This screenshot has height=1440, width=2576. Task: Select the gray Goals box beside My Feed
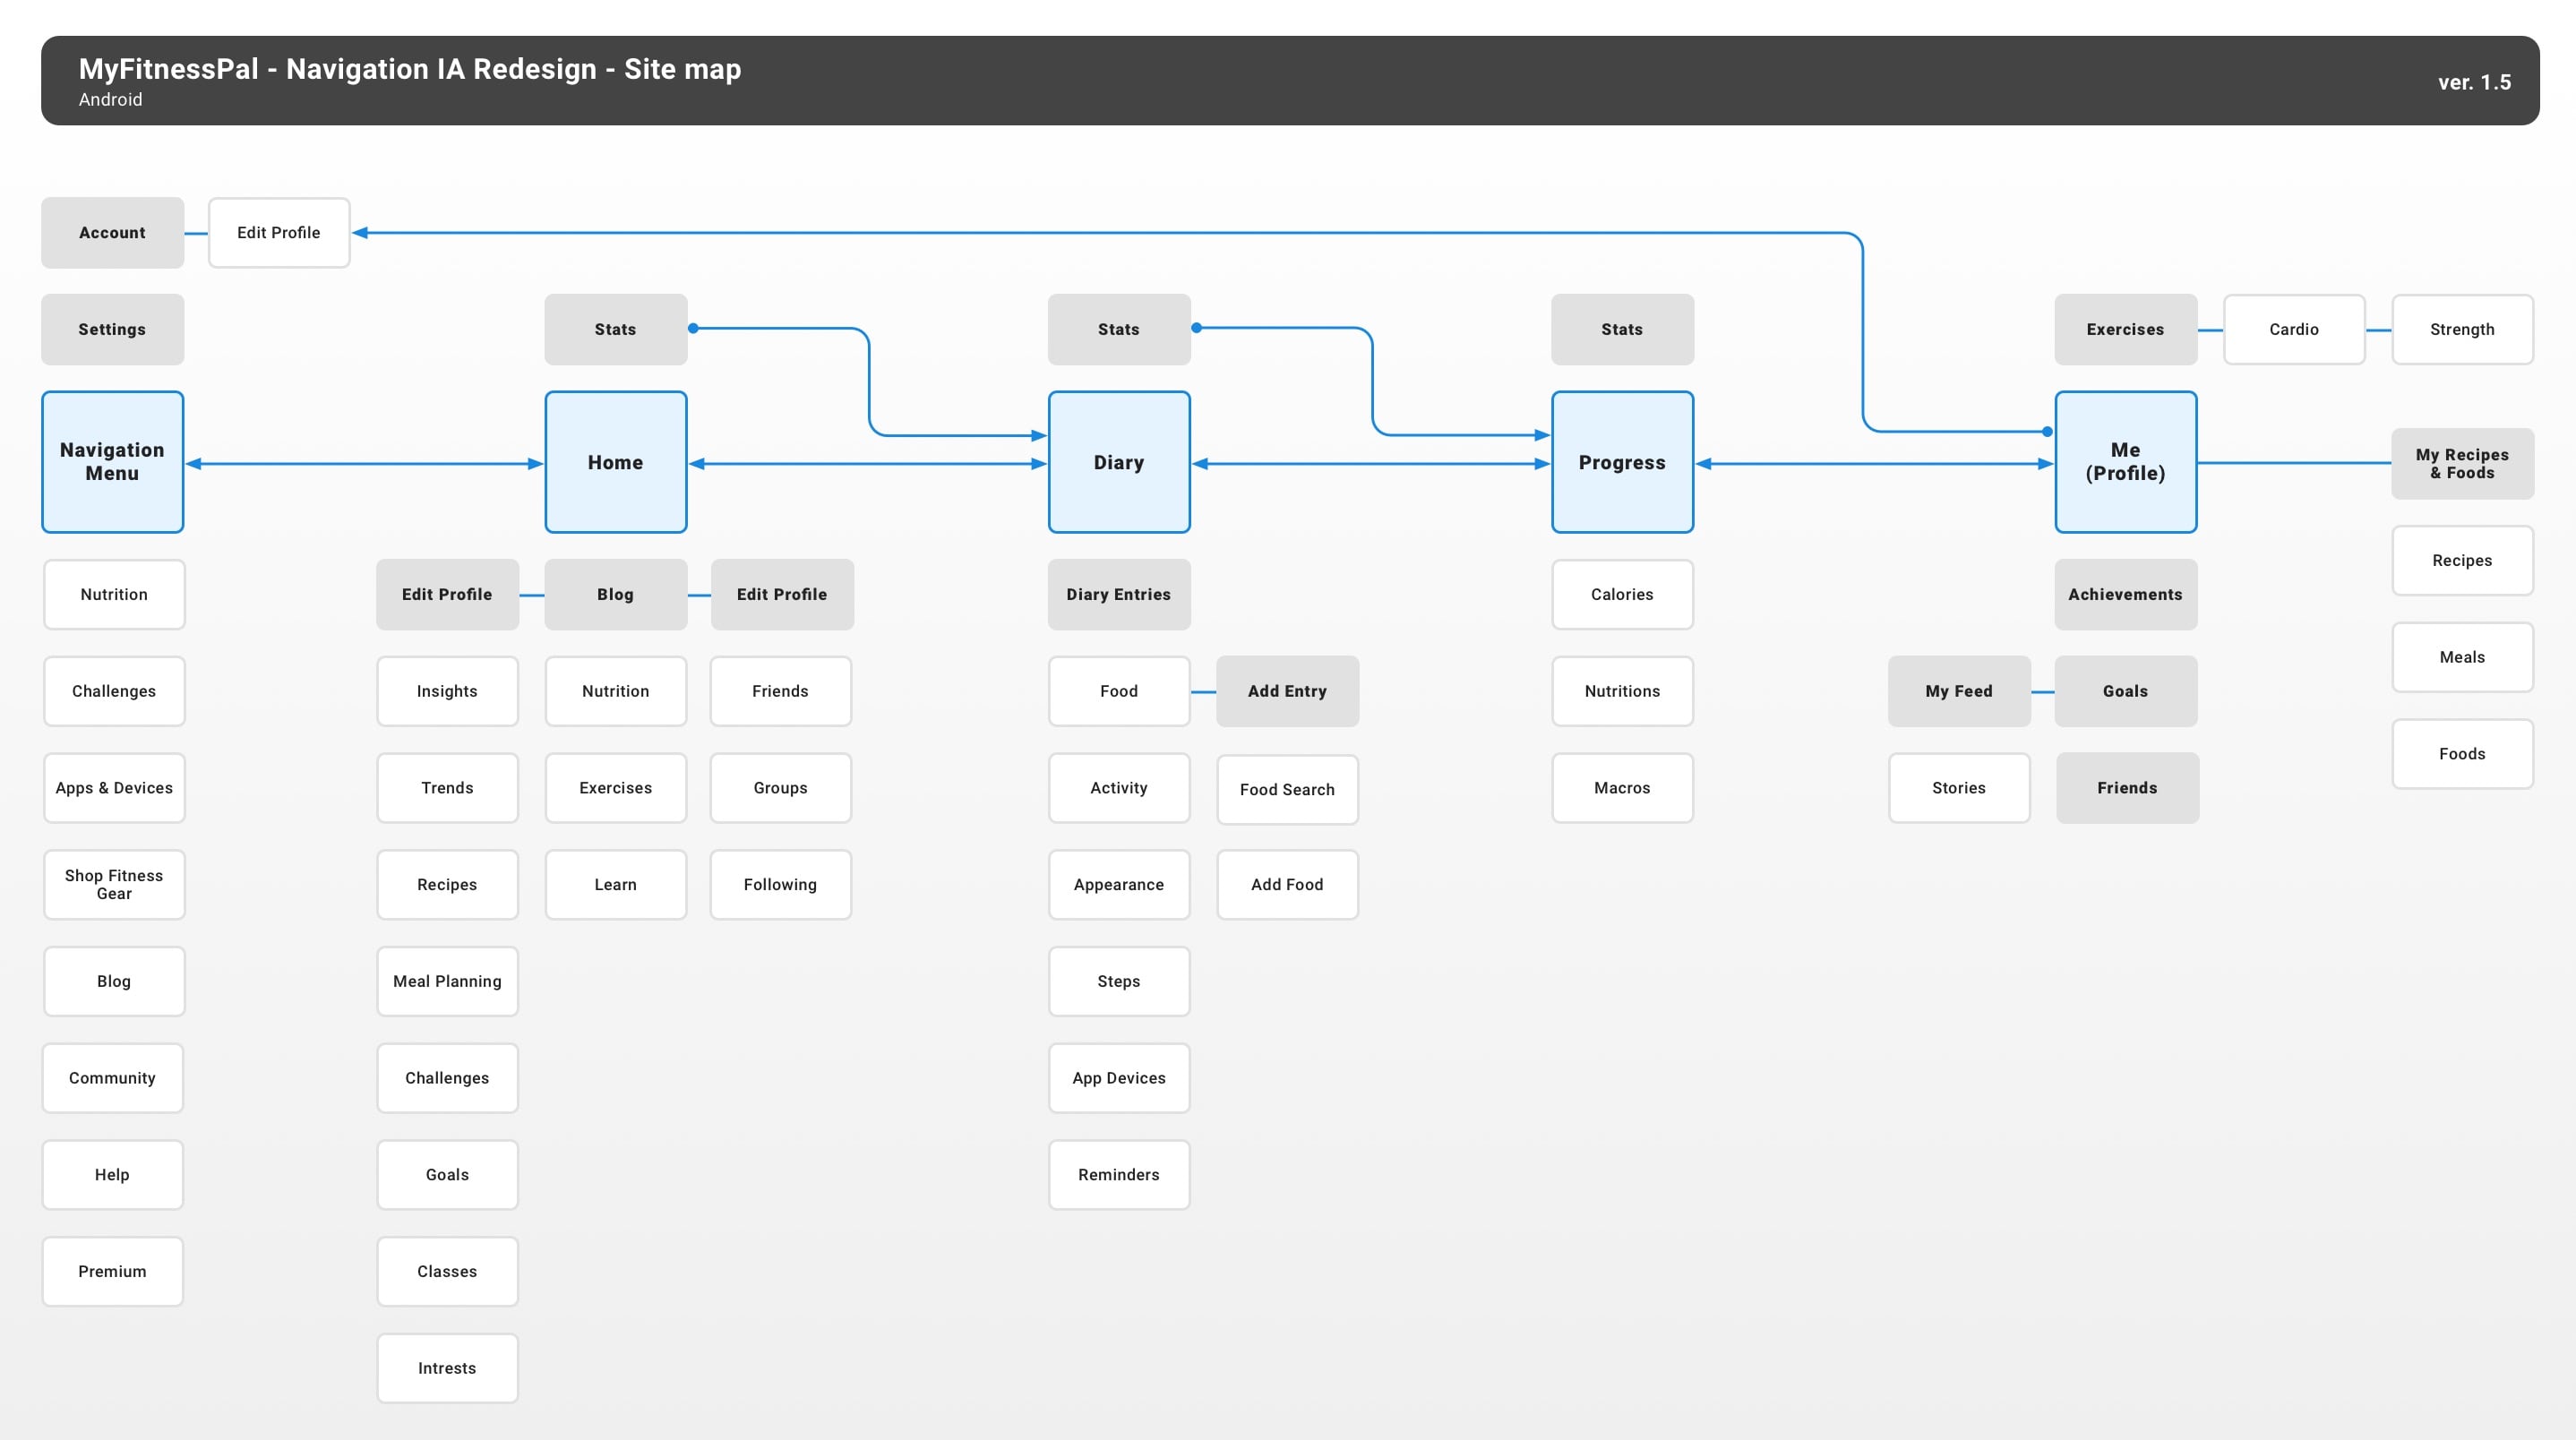2125,691
